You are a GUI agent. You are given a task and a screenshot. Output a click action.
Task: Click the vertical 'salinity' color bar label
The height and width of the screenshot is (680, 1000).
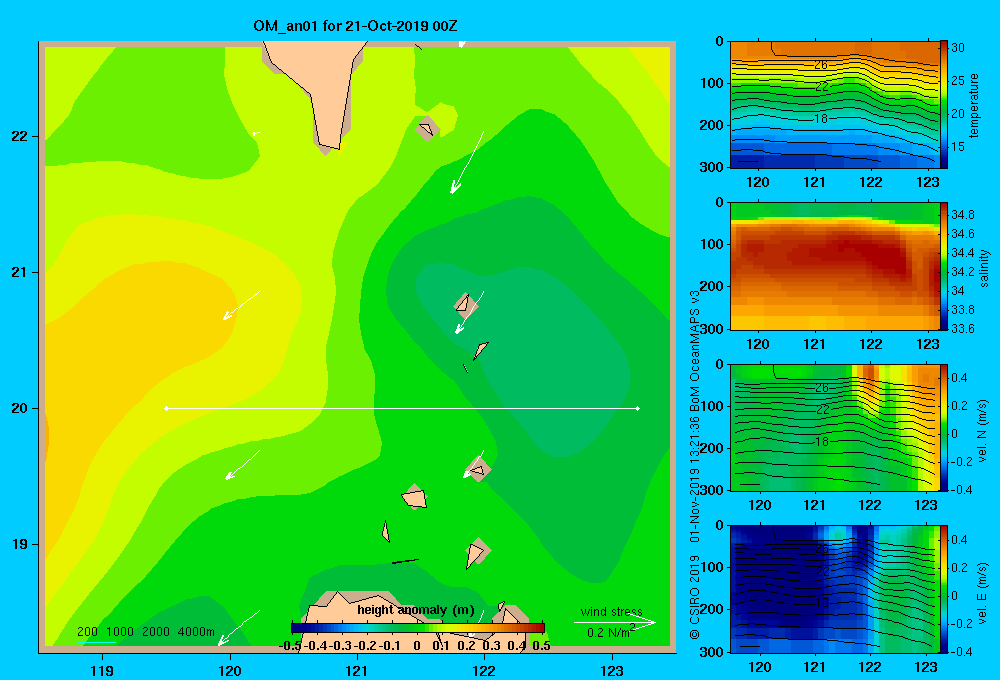pos(983,268)
